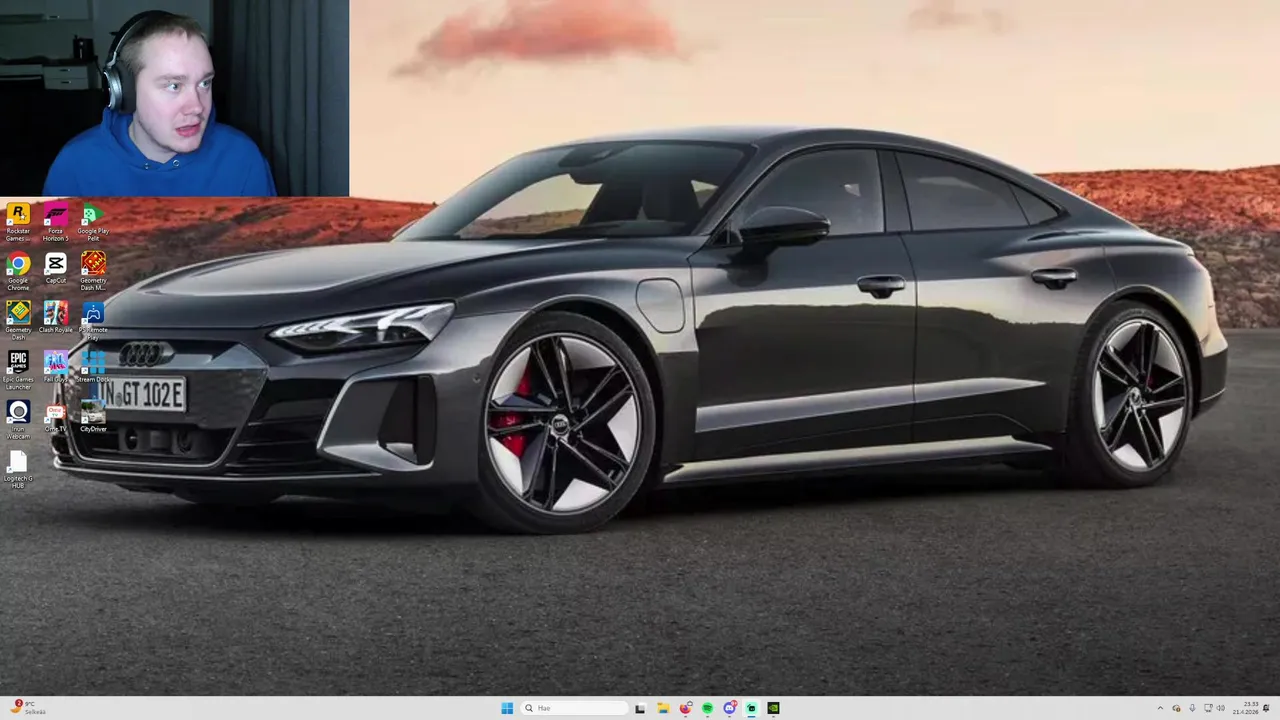Viewport: 1280px width, 720px height.
Task: Expand the hidden system tray icons chevron
Action: tap(1161, 708)
